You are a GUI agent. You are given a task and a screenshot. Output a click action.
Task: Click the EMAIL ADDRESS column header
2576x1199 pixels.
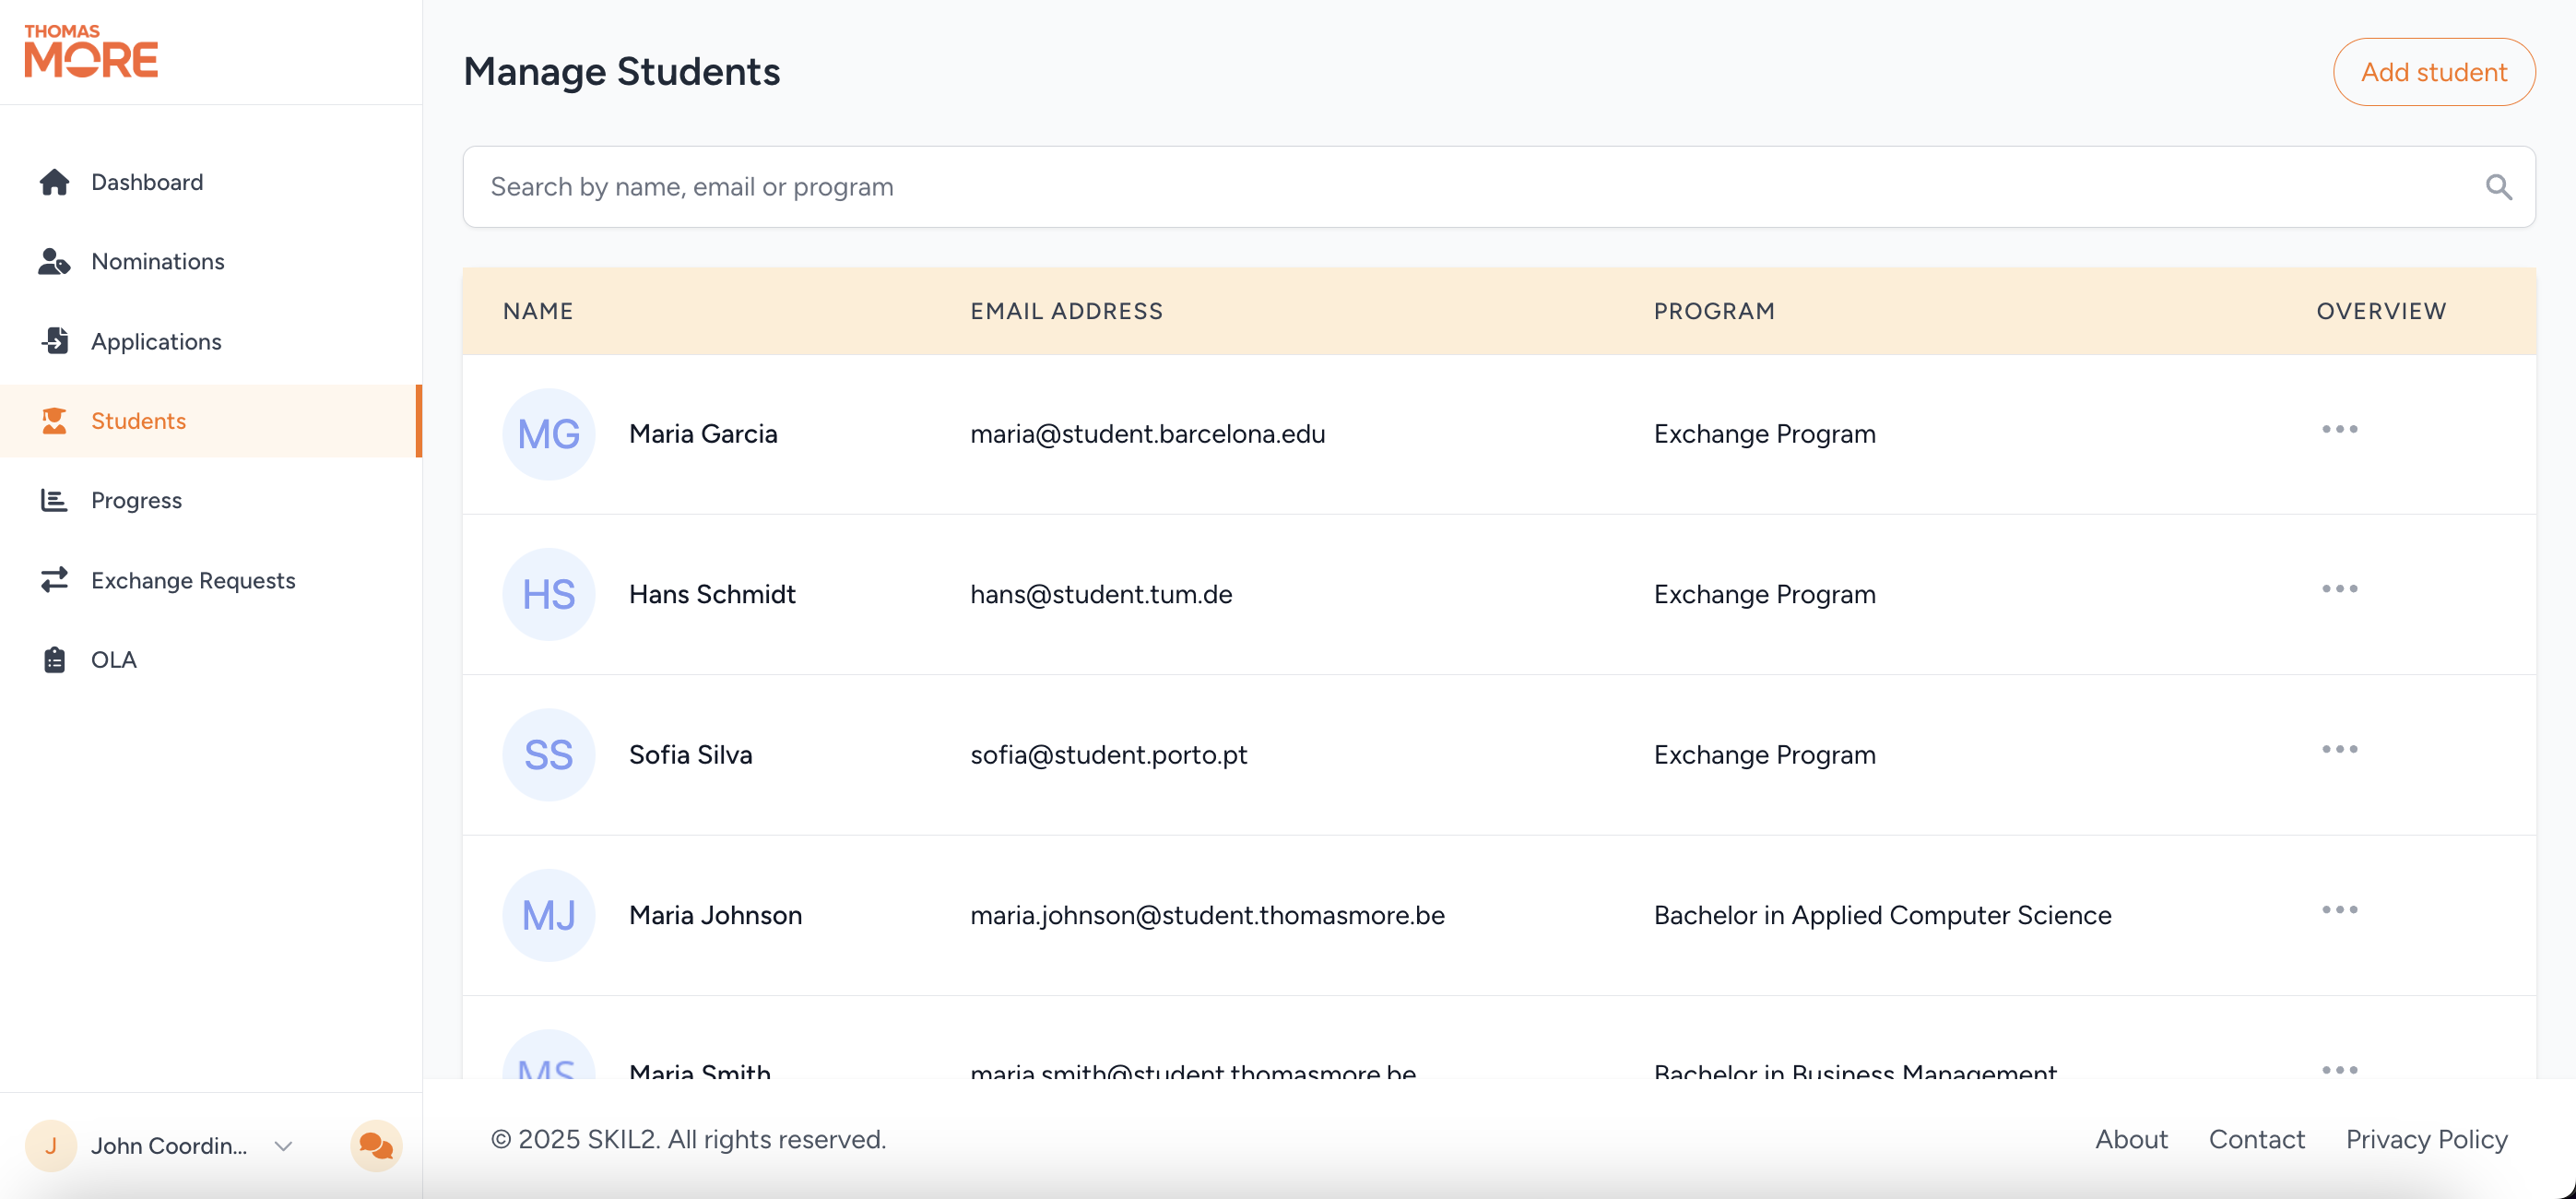[x=1066, y=311]
